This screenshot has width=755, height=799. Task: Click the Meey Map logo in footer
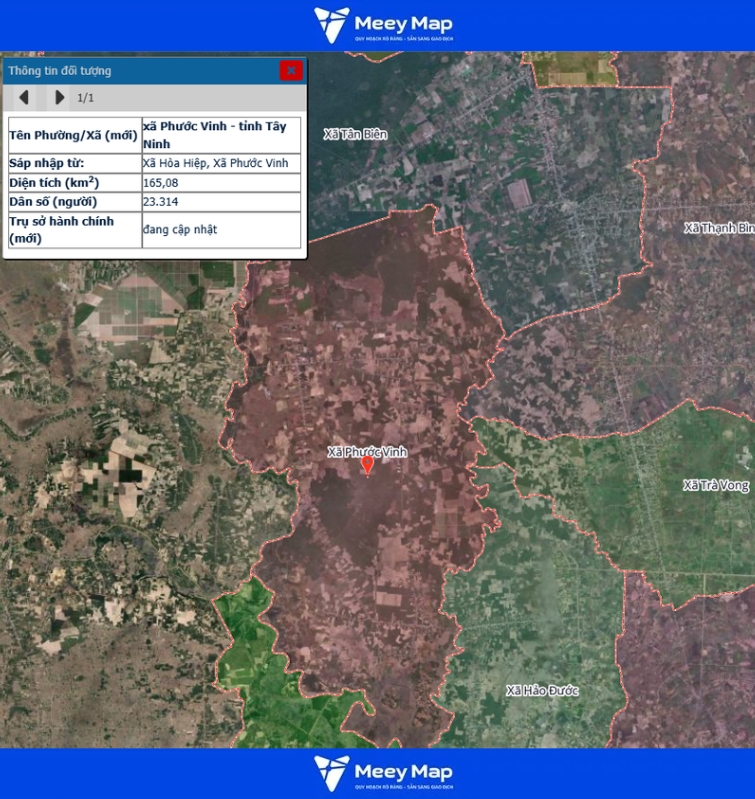pos(383,773)
